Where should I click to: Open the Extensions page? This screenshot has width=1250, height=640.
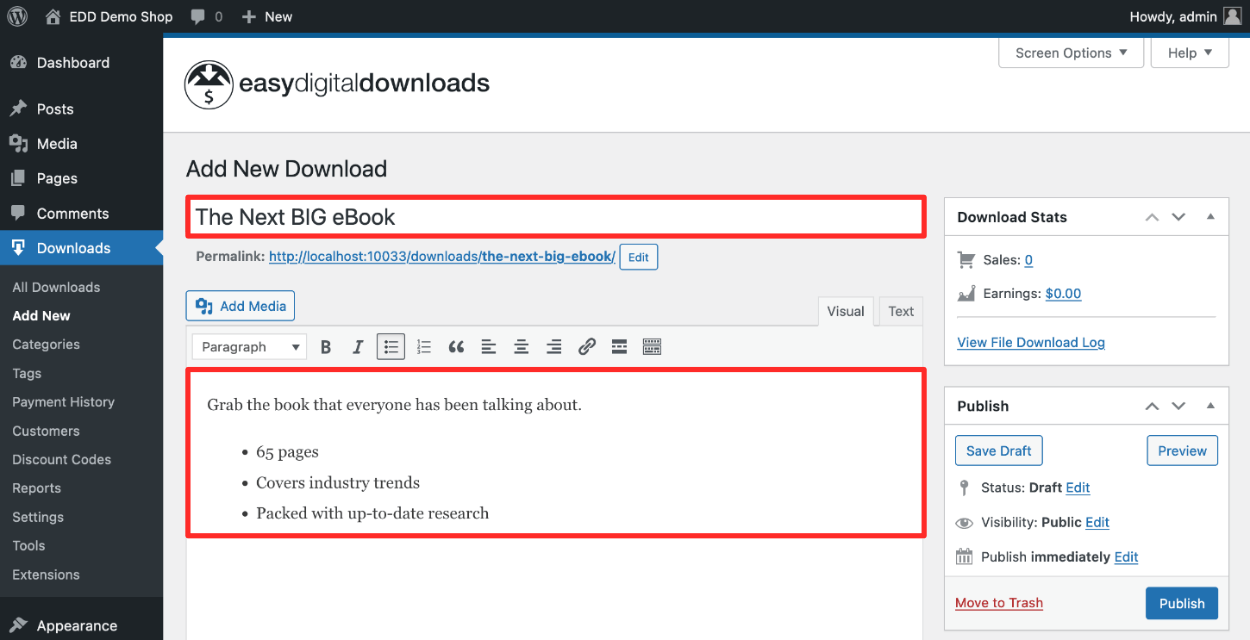[x=46, y=575]
